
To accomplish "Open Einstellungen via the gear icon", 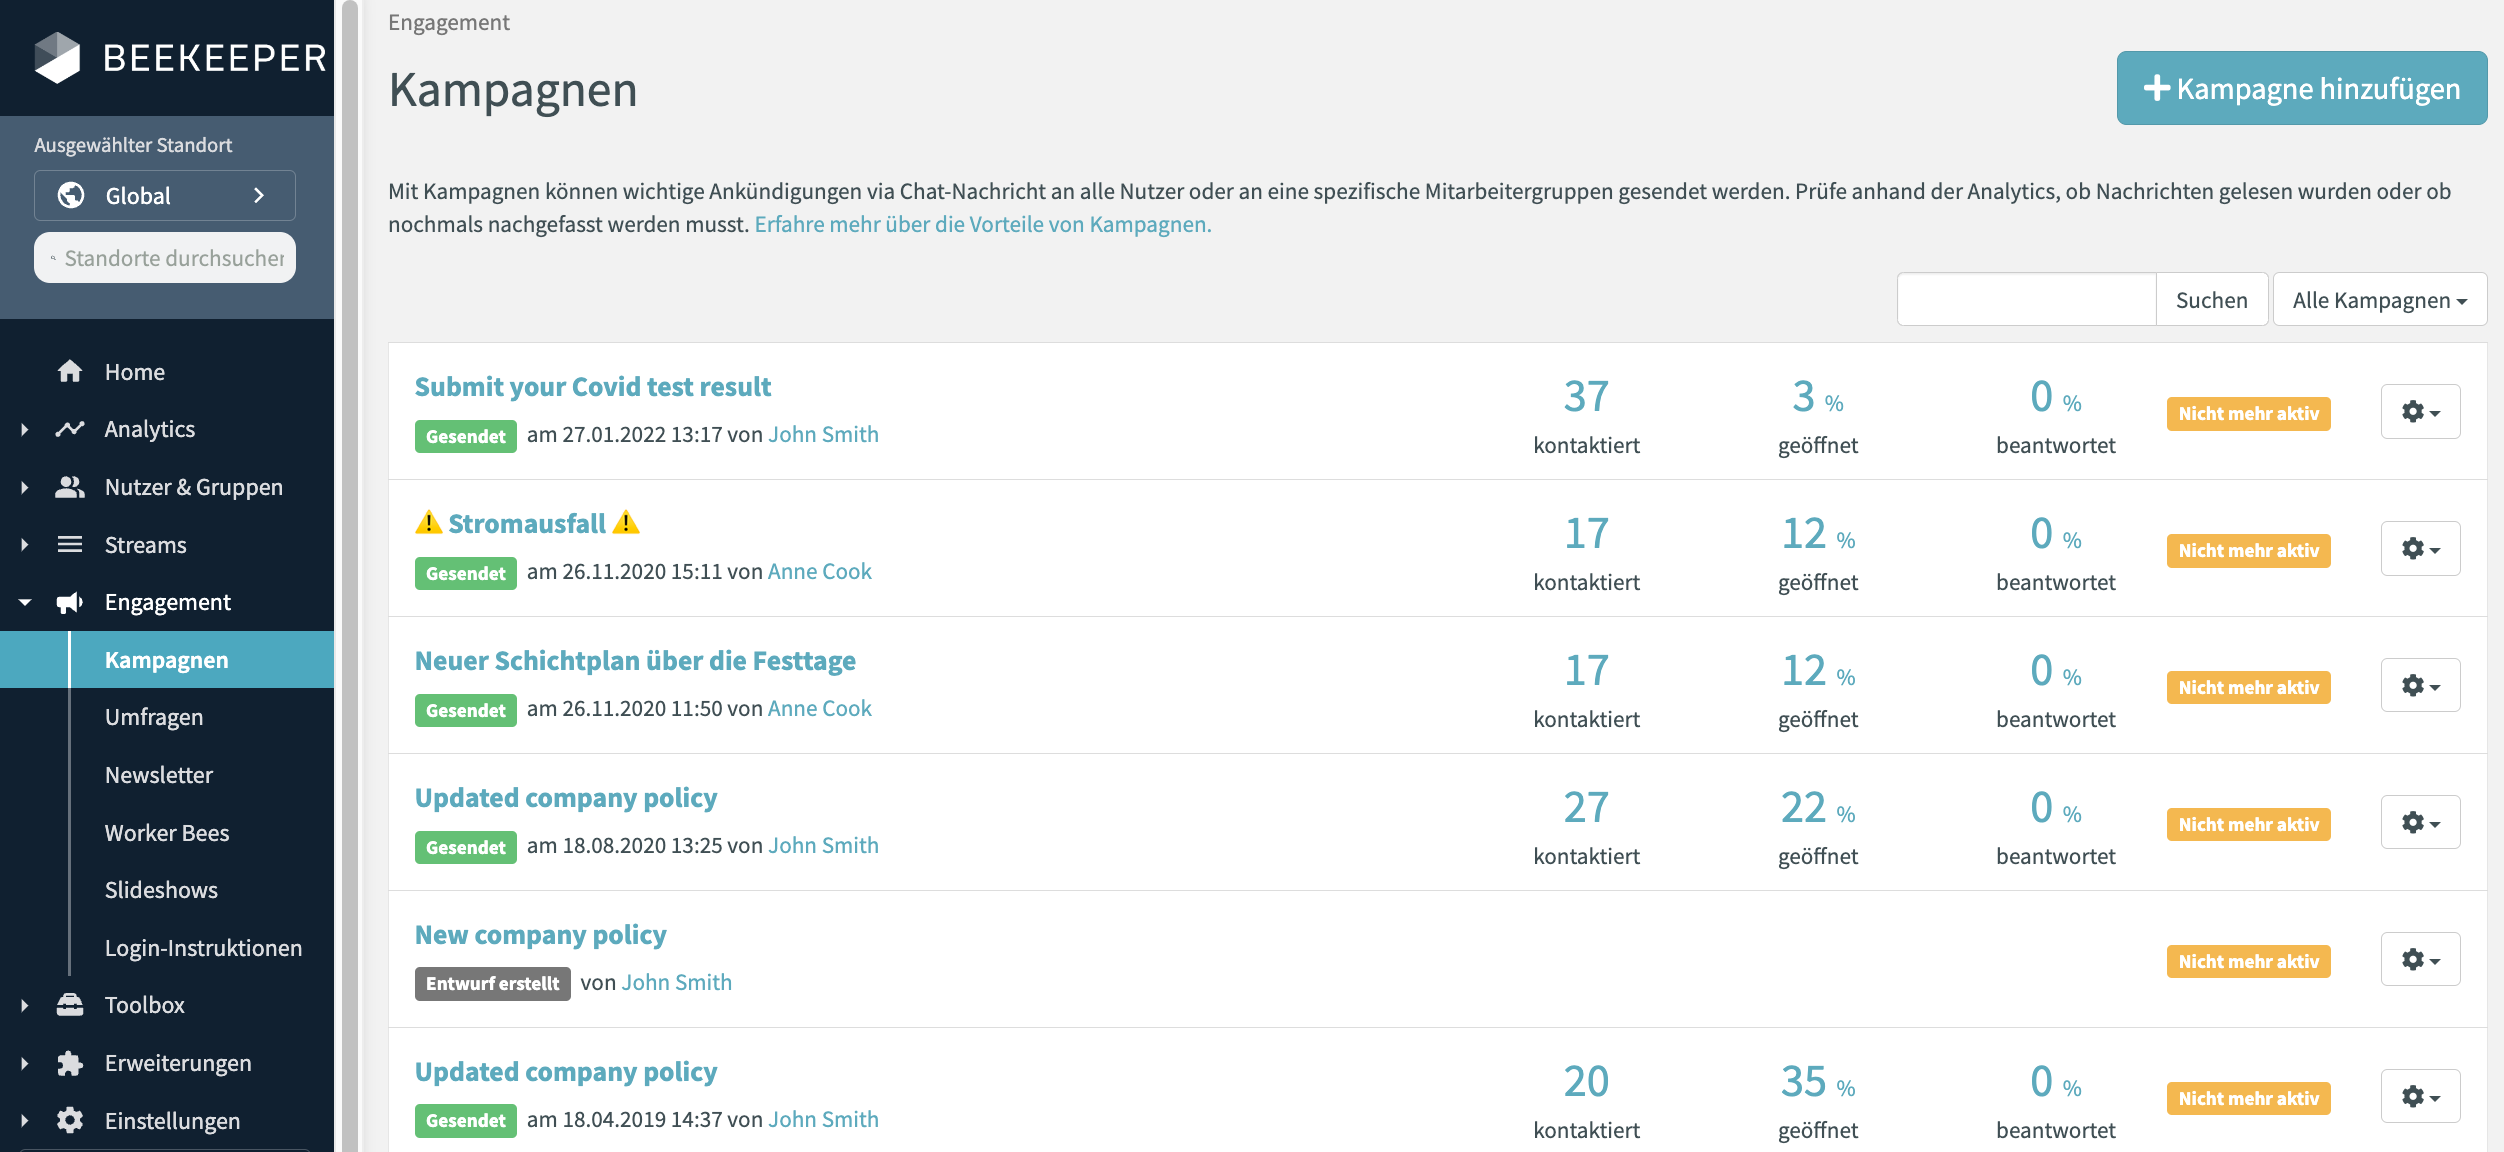I will click(68, 1120).
